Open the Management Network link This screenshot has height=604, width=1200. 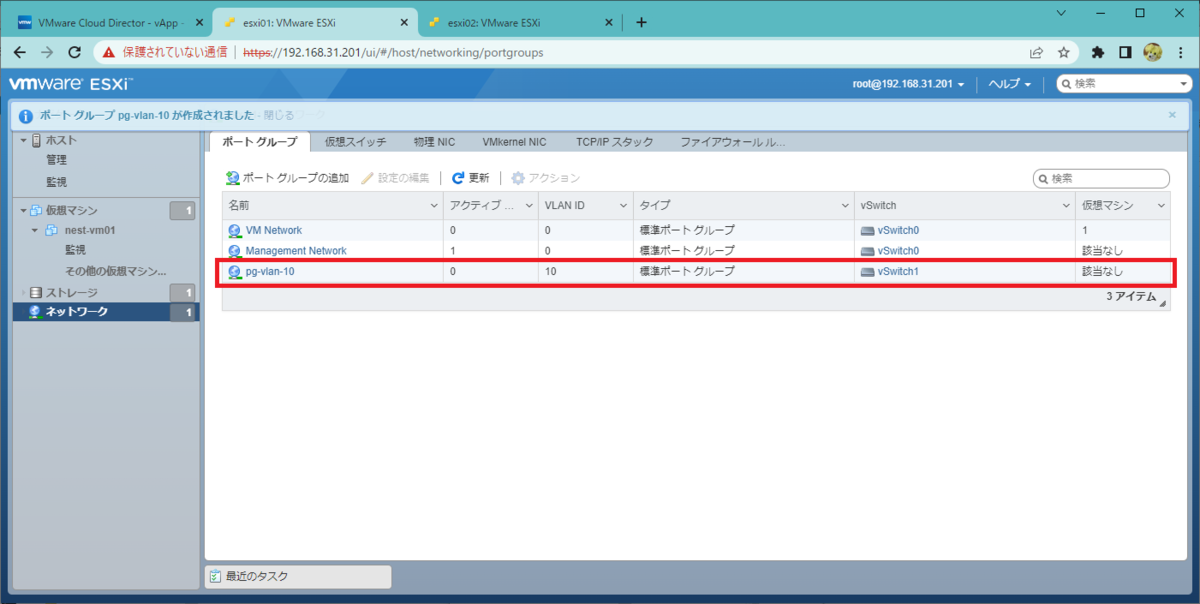click(296, 251)
